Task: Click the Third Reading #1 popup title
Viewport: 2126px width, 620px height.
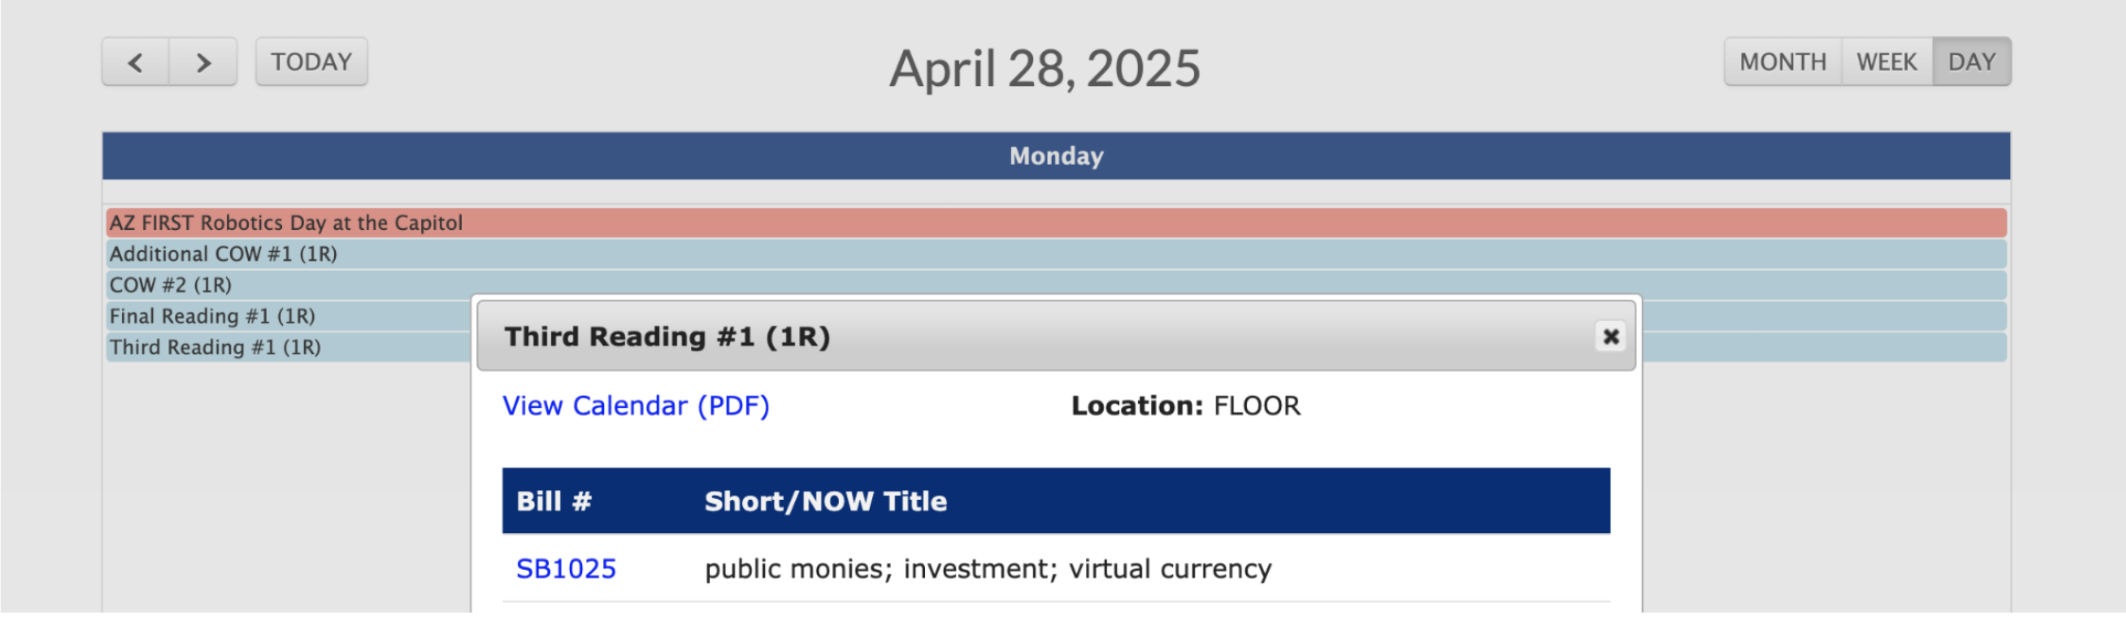Action: point(667,337)
